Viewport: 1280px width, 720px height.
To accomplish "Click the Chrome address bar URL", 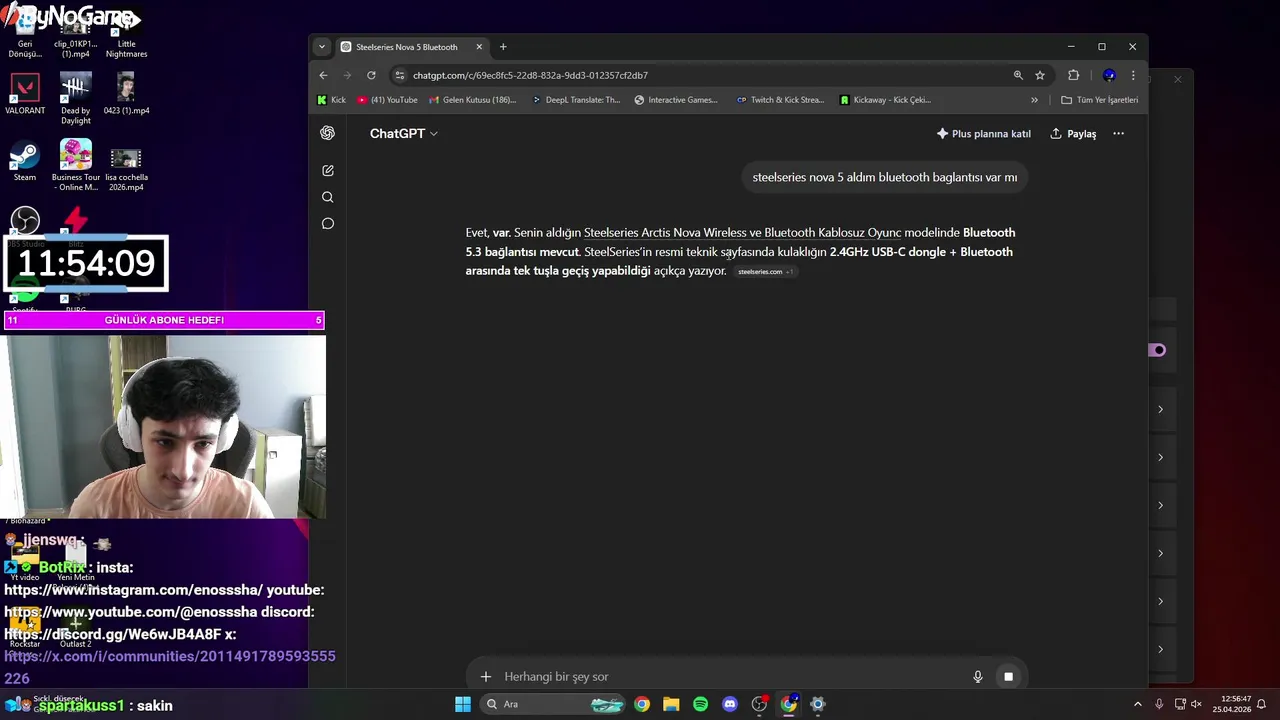I will 530,75.
